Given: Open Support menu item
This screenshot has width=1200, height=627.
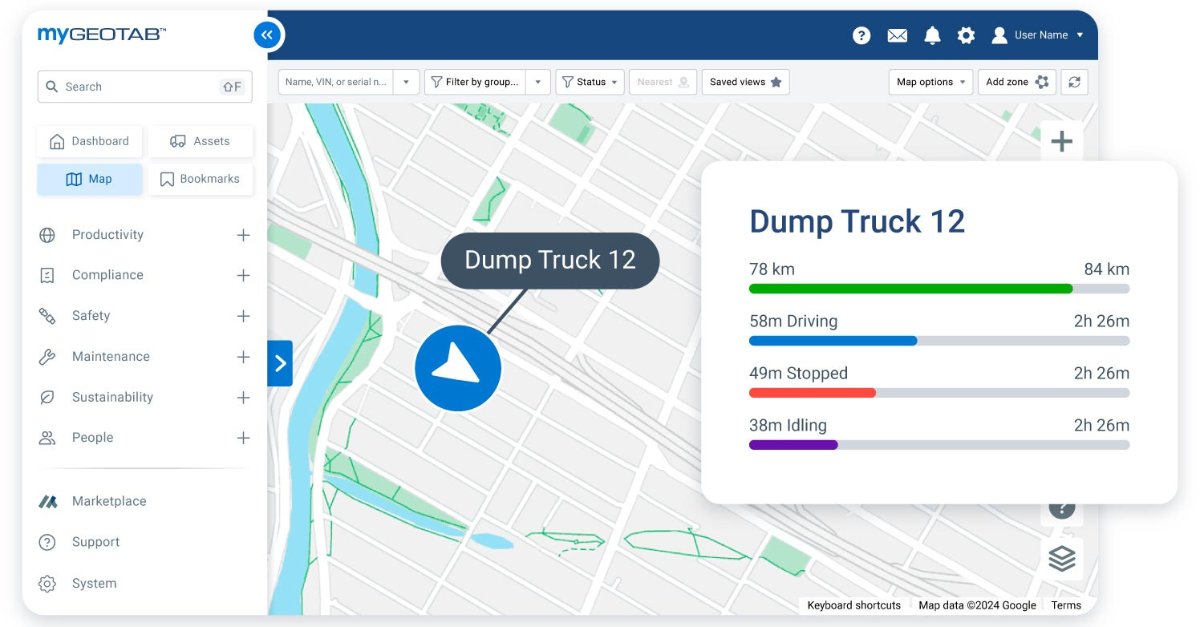Looking at the screenshot, I should pos(96,542).
